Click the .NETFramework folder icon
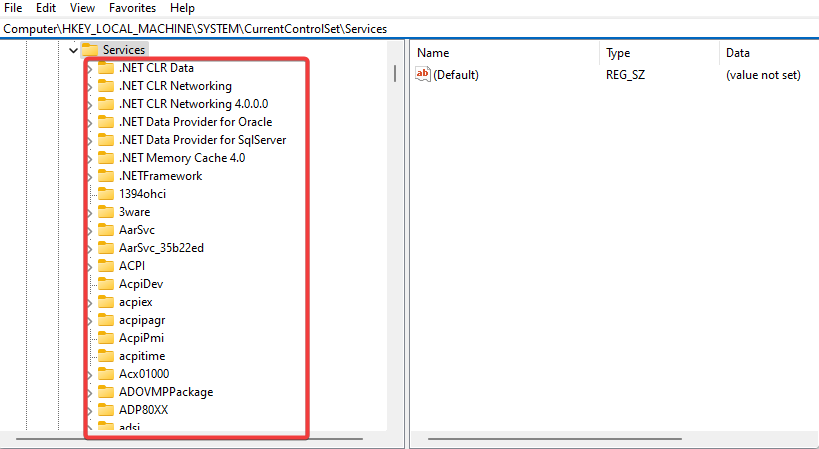This screenshot has width=819, height=449. pos(106,176)
